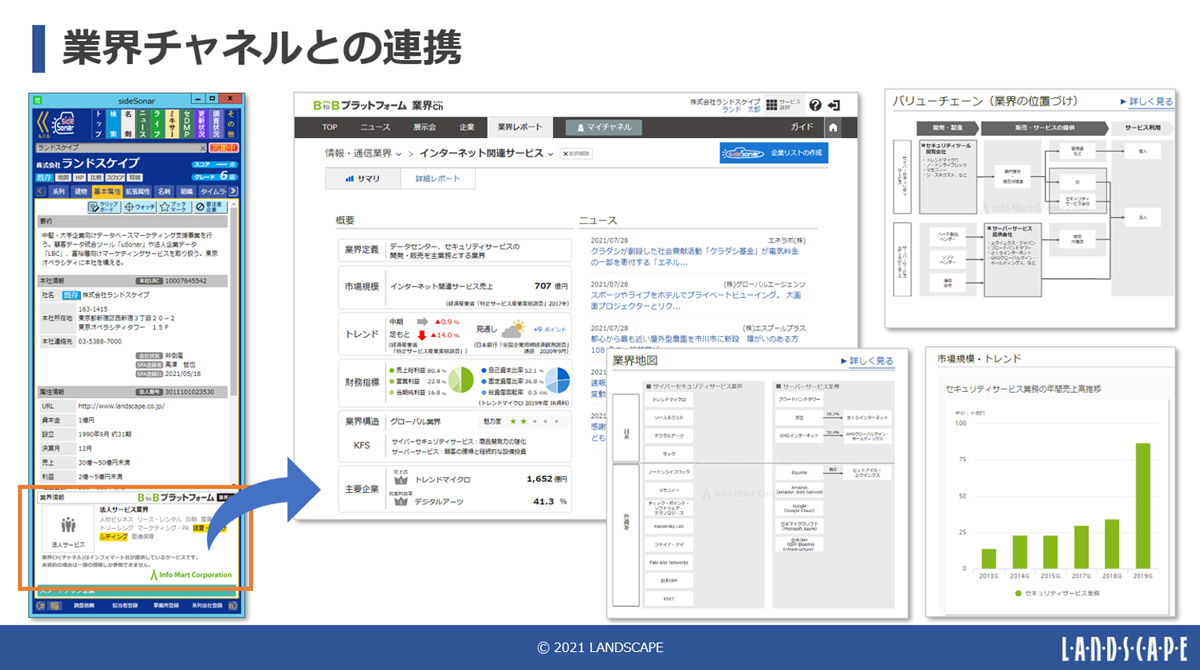Open the ライブ vertical tab in sideSonar
Screen dimensions: 1200x670
click(157, 124)
